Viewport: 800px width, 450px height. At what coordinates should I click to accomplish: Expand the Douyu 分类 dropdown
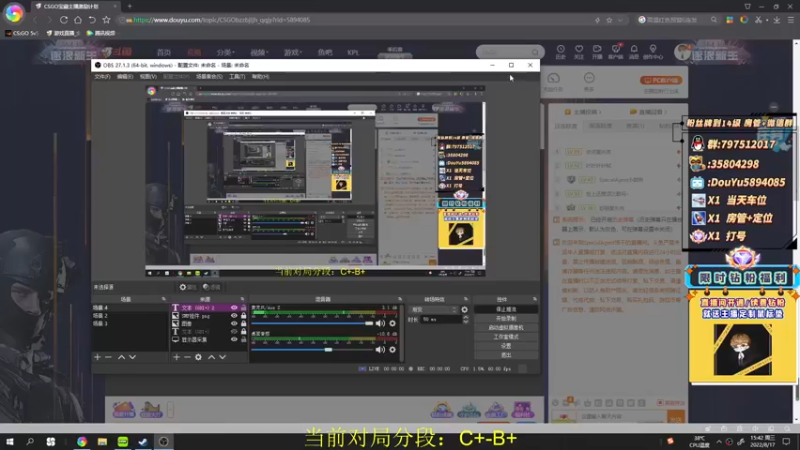[x=226, y=52]
